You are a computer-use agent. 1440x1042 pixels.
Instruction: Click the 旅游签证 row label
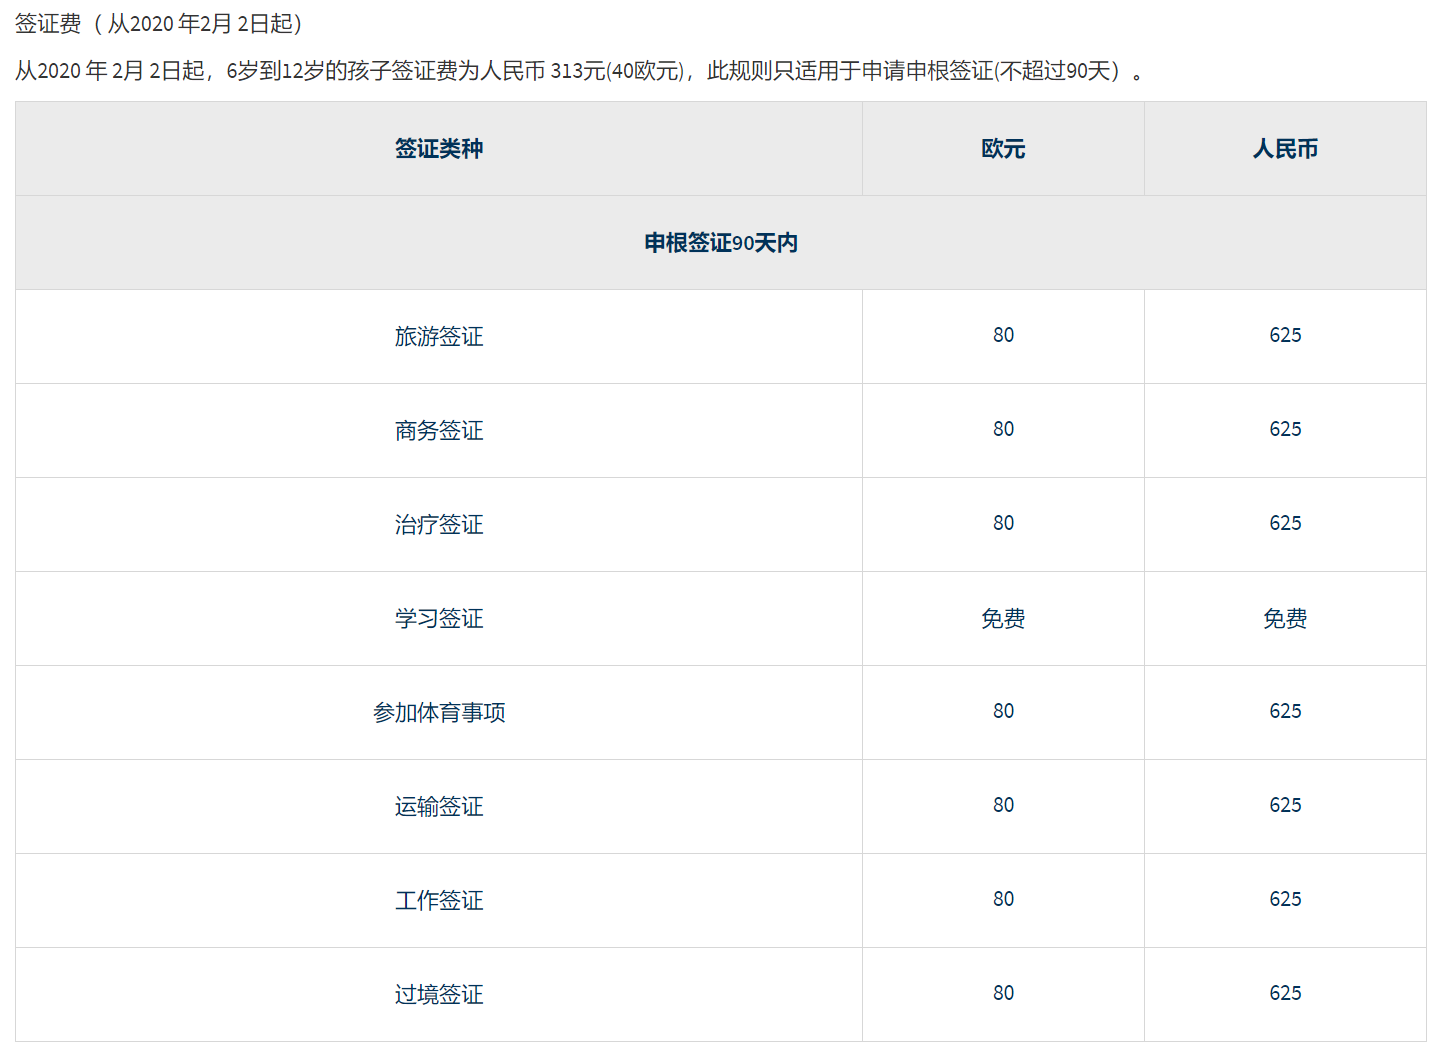pos(439,337)
